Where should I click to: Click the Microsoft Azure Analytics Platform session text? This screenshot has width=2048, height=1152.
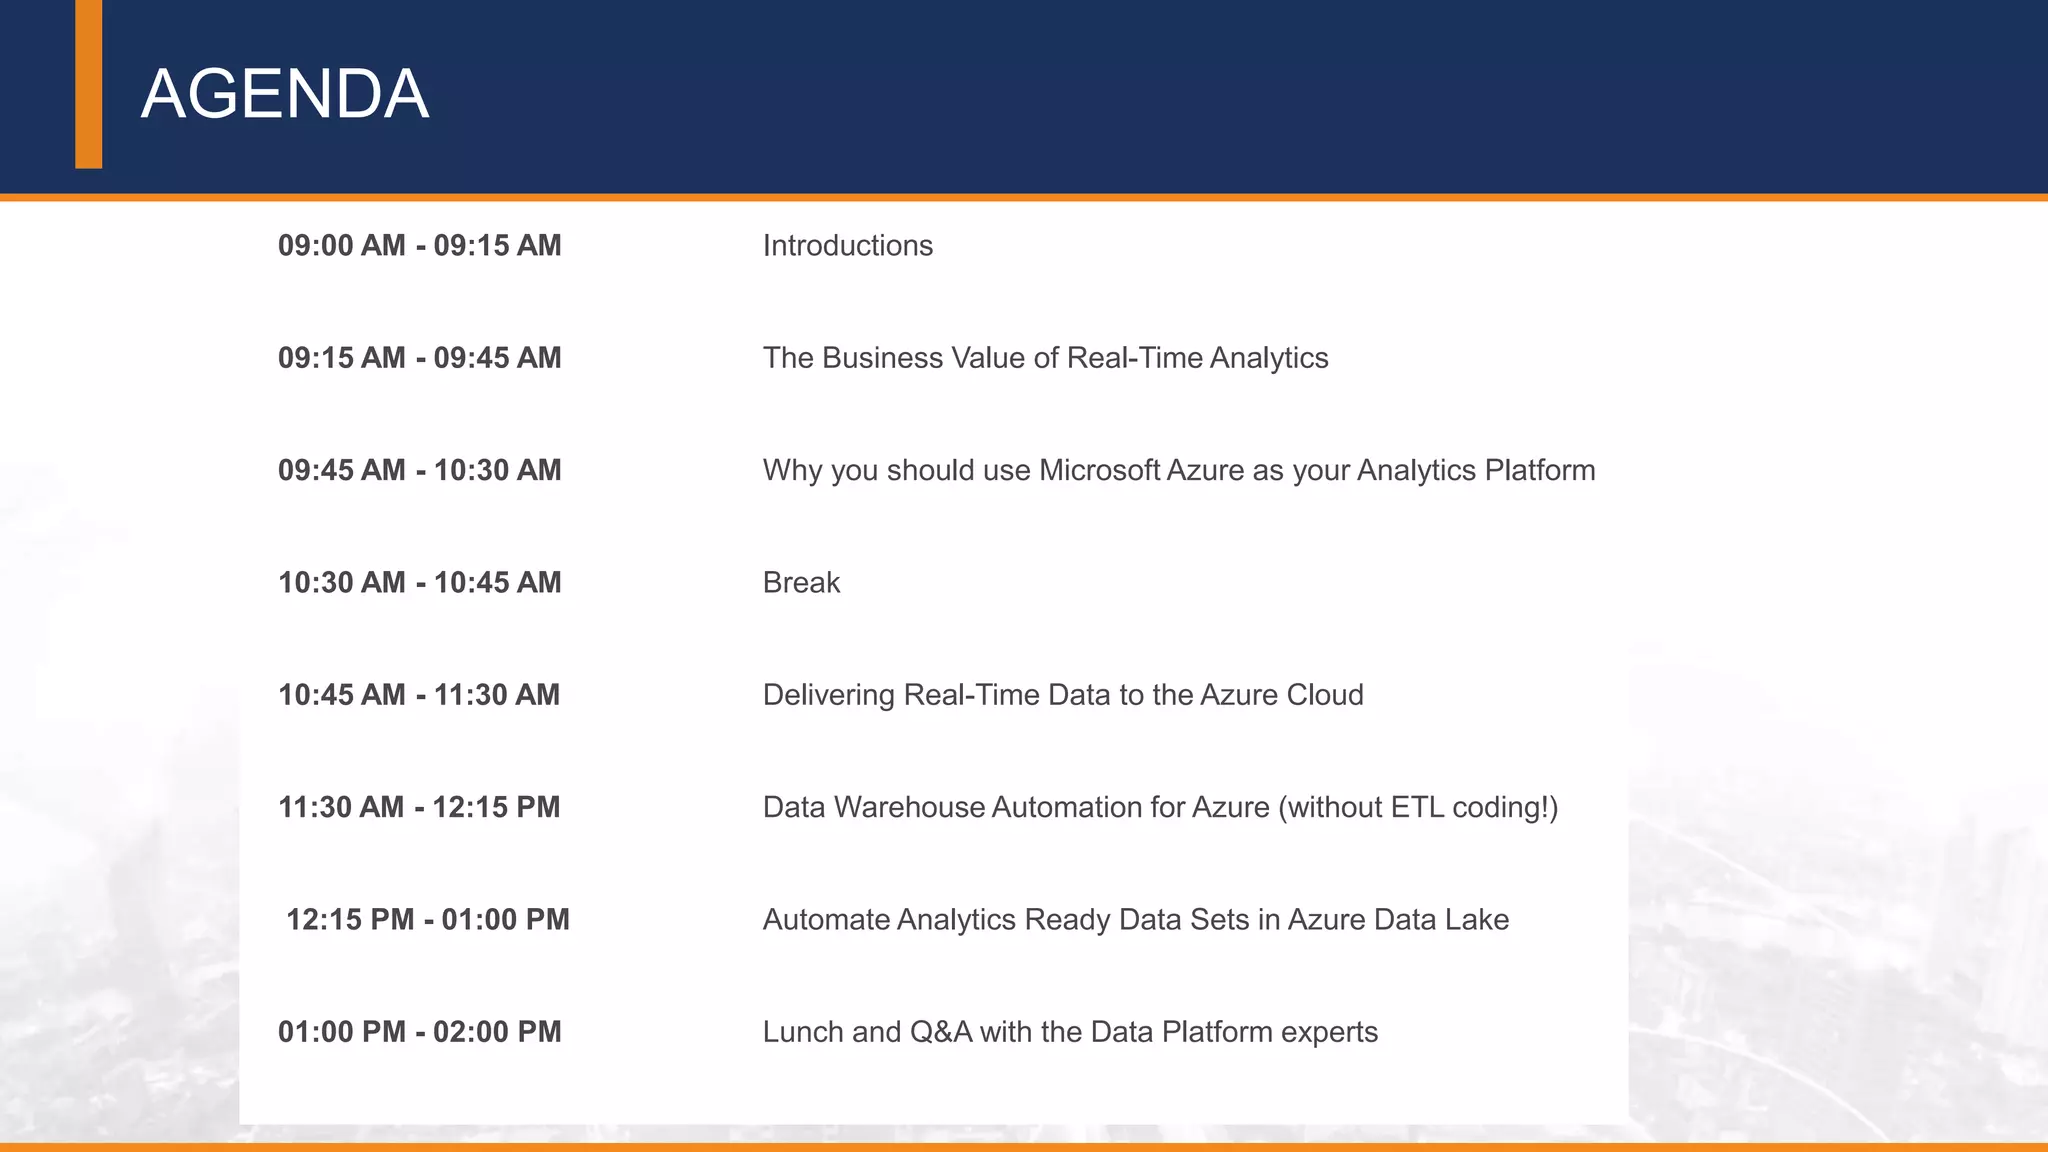click(x=1178, y=470)
